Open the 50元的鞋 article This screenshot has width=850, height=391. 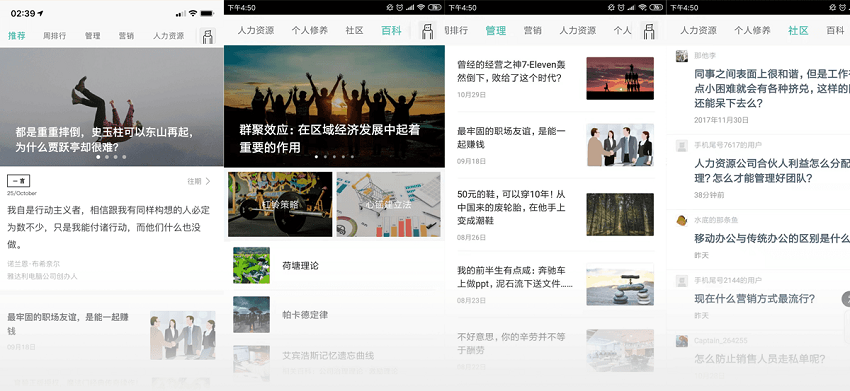(x=511, y=207)
